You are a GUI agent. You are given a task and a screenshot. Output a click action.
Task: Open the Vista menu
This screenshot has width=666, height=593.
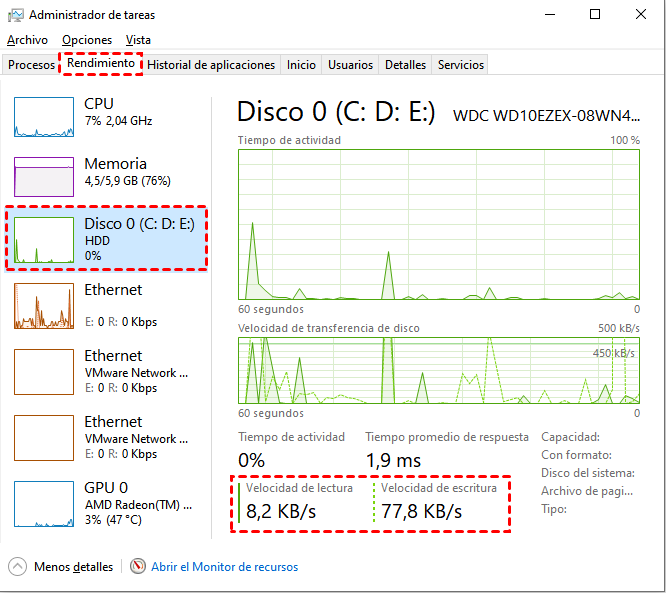[138, 40]
